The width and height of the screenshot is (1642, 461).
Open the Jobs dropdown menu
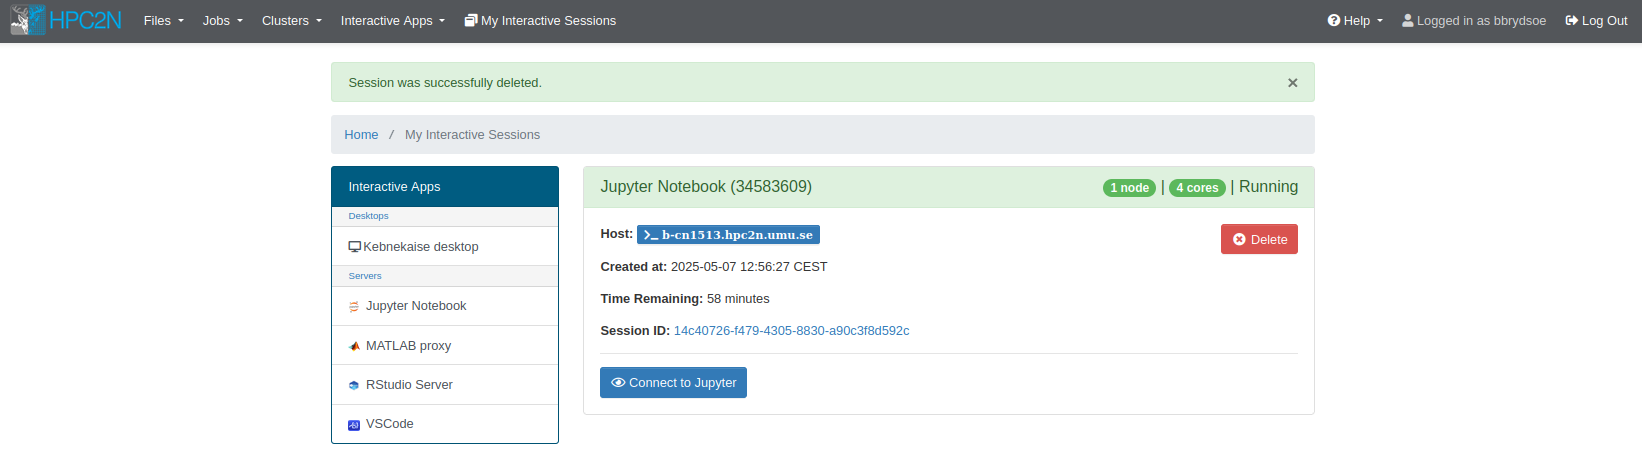222,20
